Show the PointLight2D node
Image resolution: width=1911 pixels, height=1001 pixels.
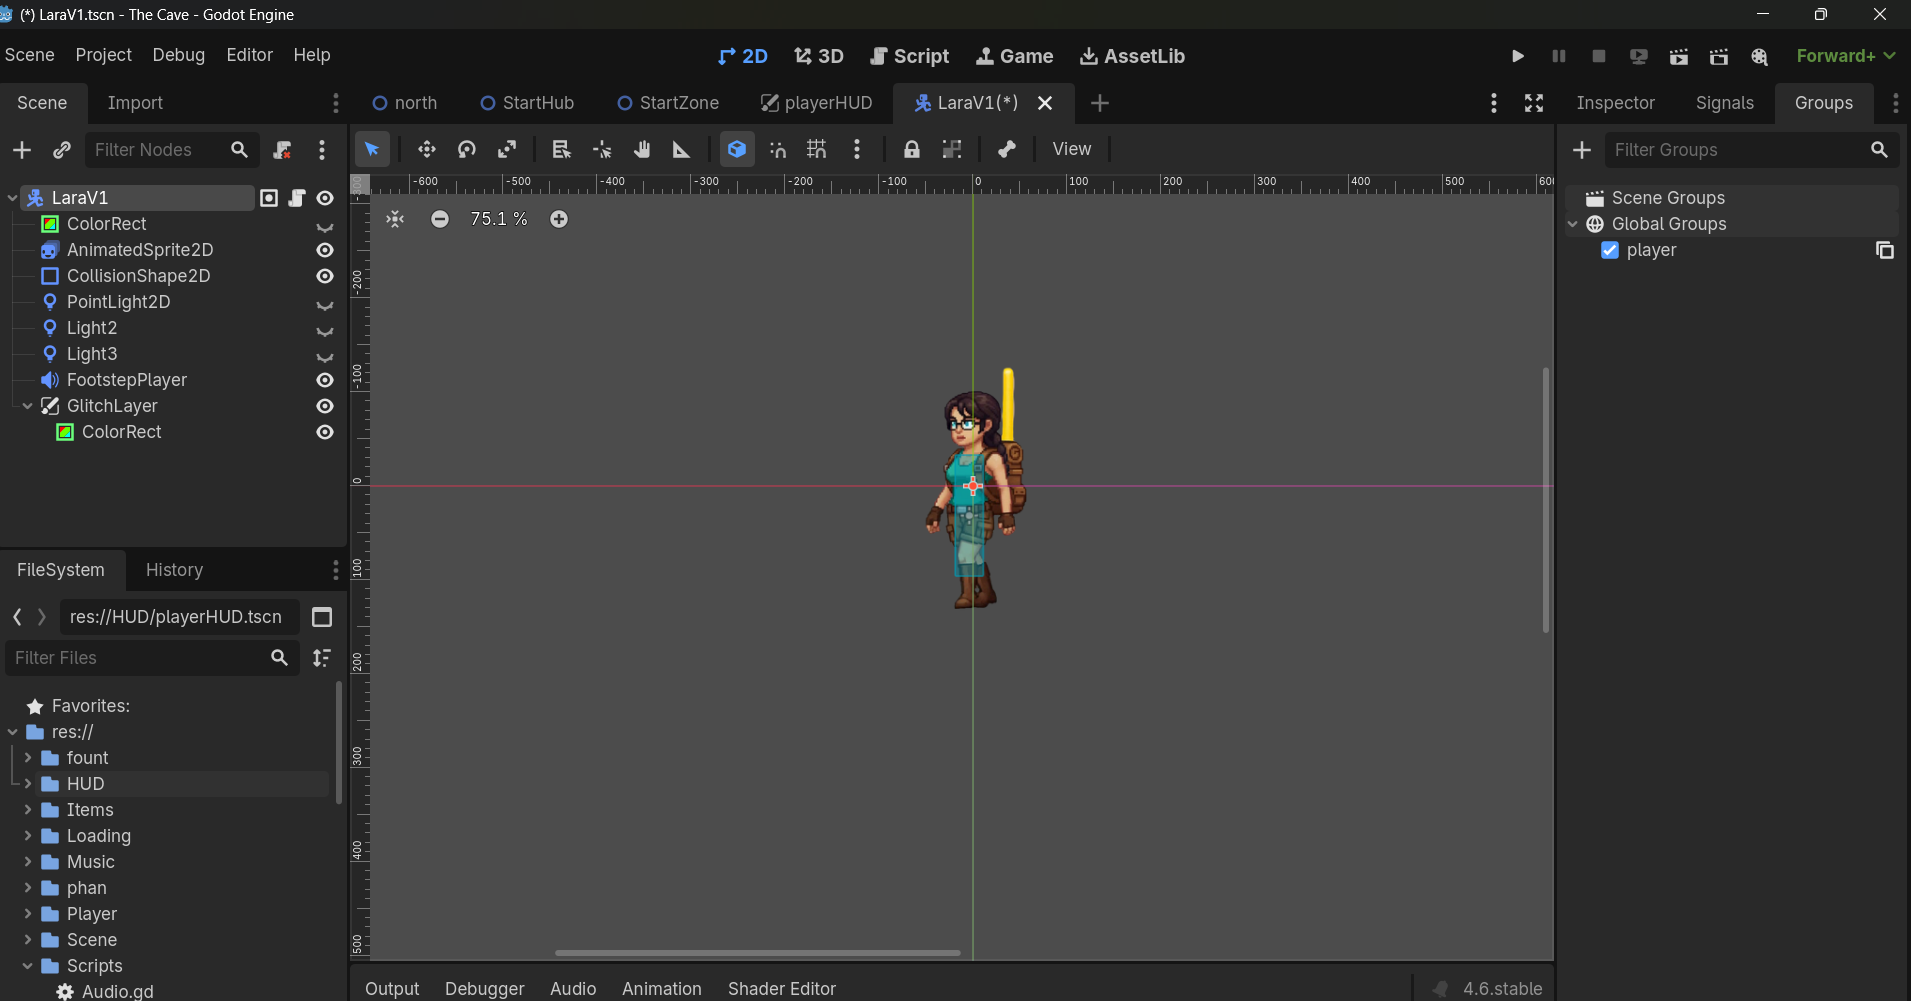[325, 303]
